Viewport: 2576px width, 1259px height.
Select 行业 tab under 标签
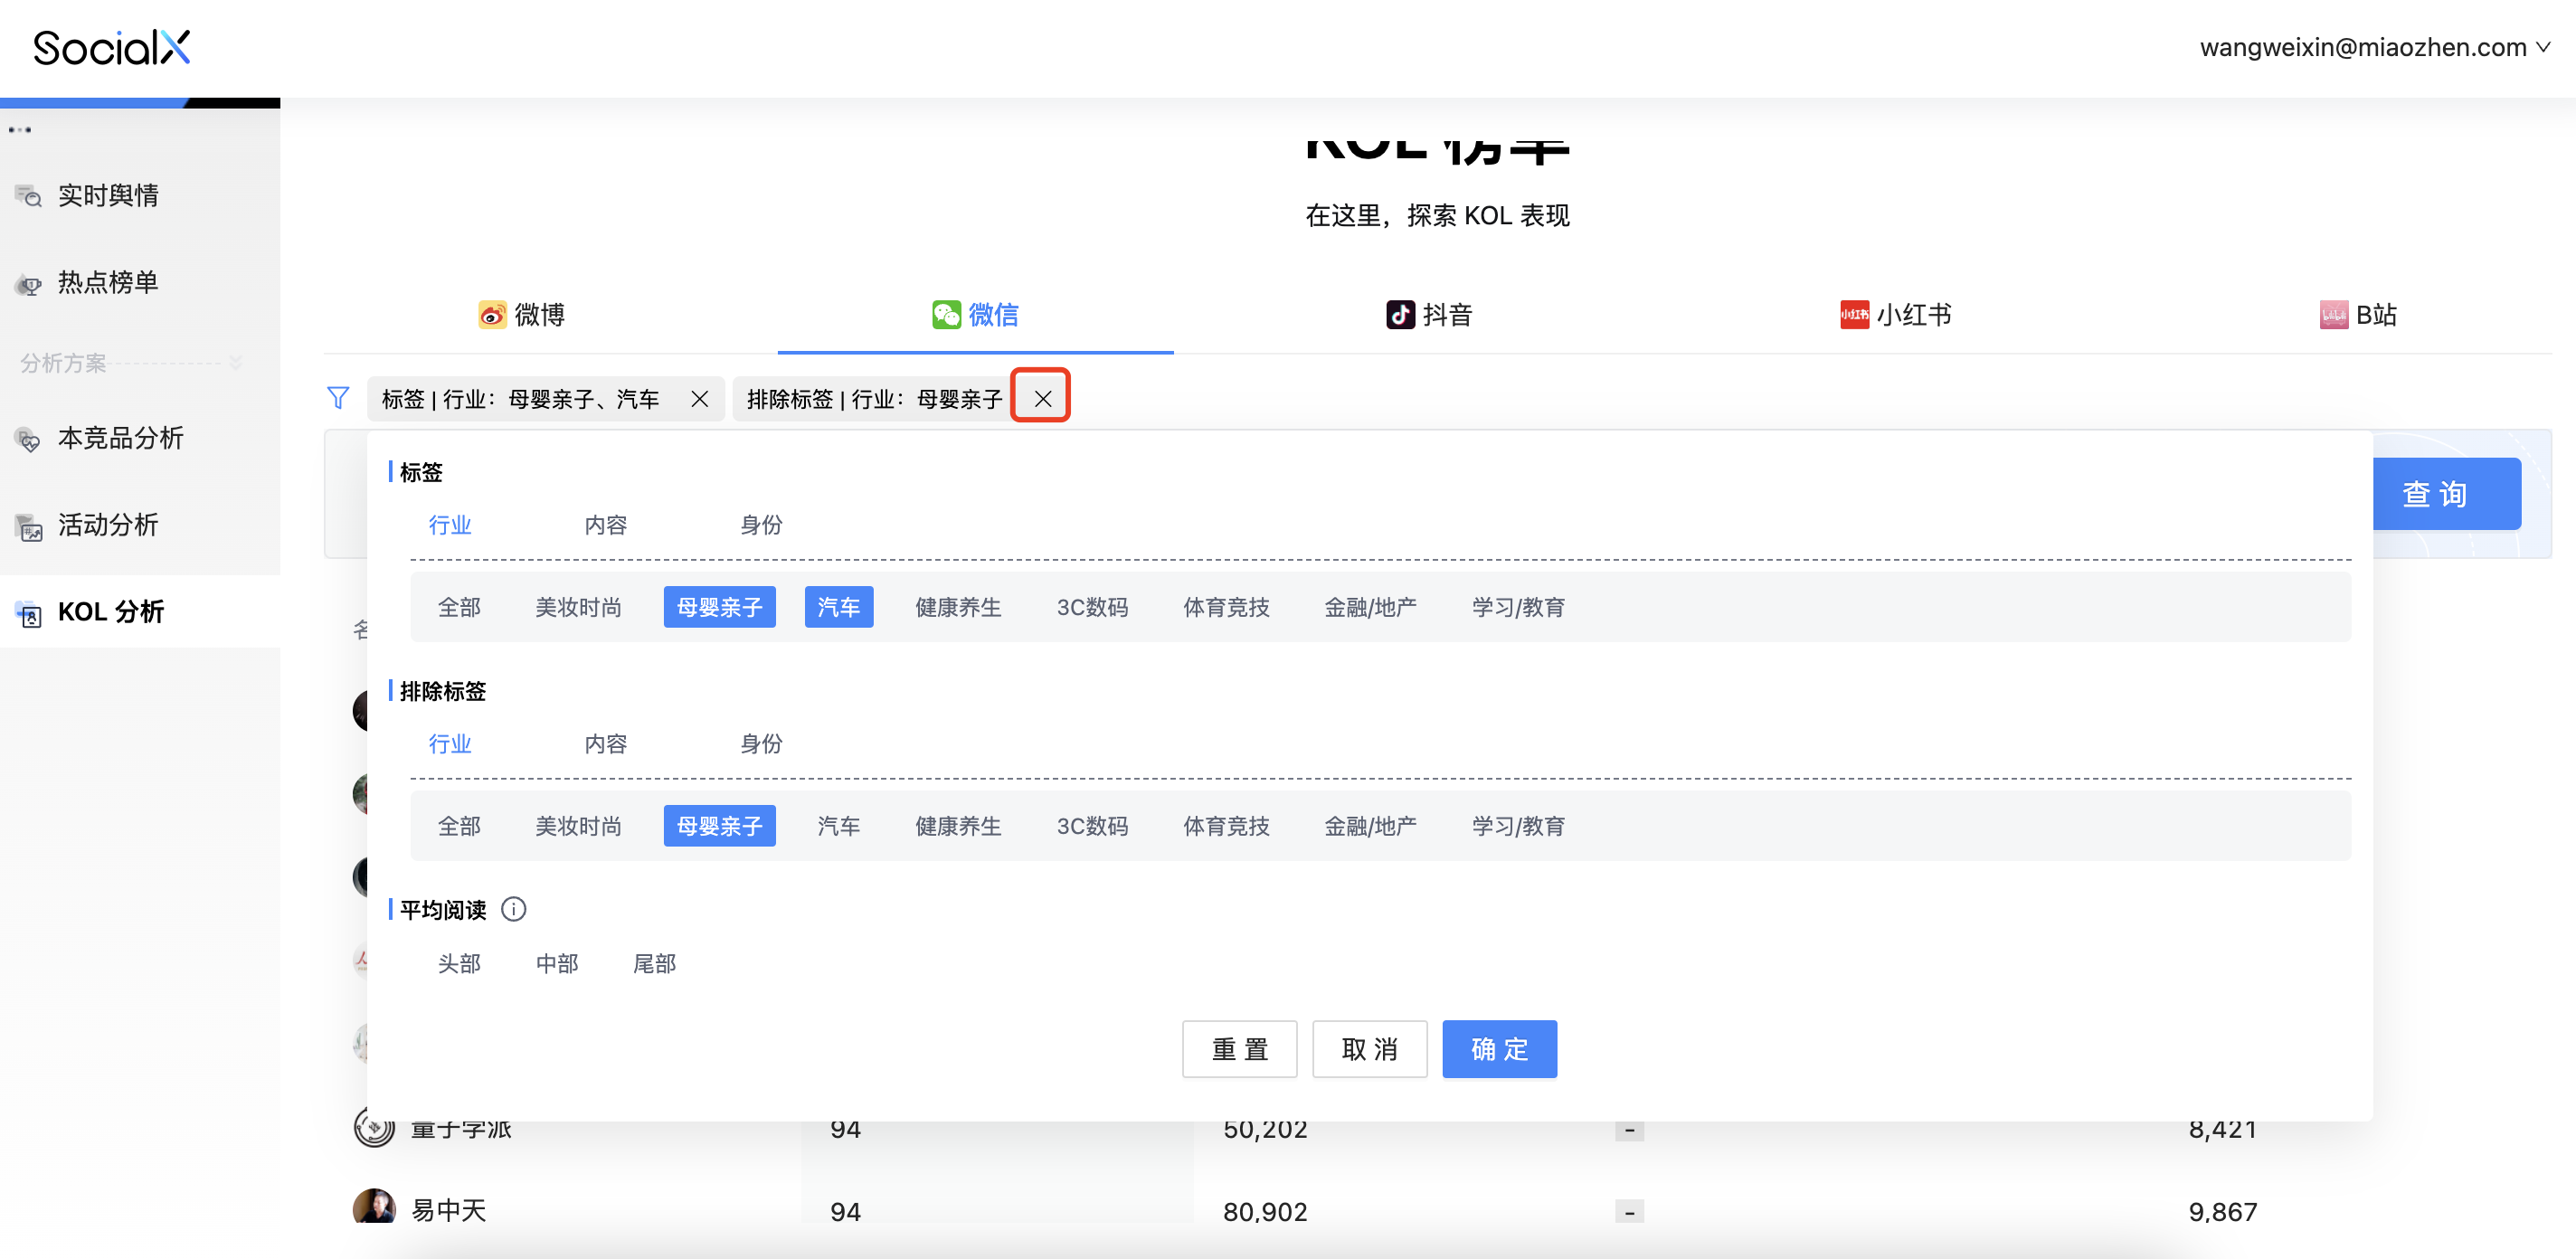[450, 524]
